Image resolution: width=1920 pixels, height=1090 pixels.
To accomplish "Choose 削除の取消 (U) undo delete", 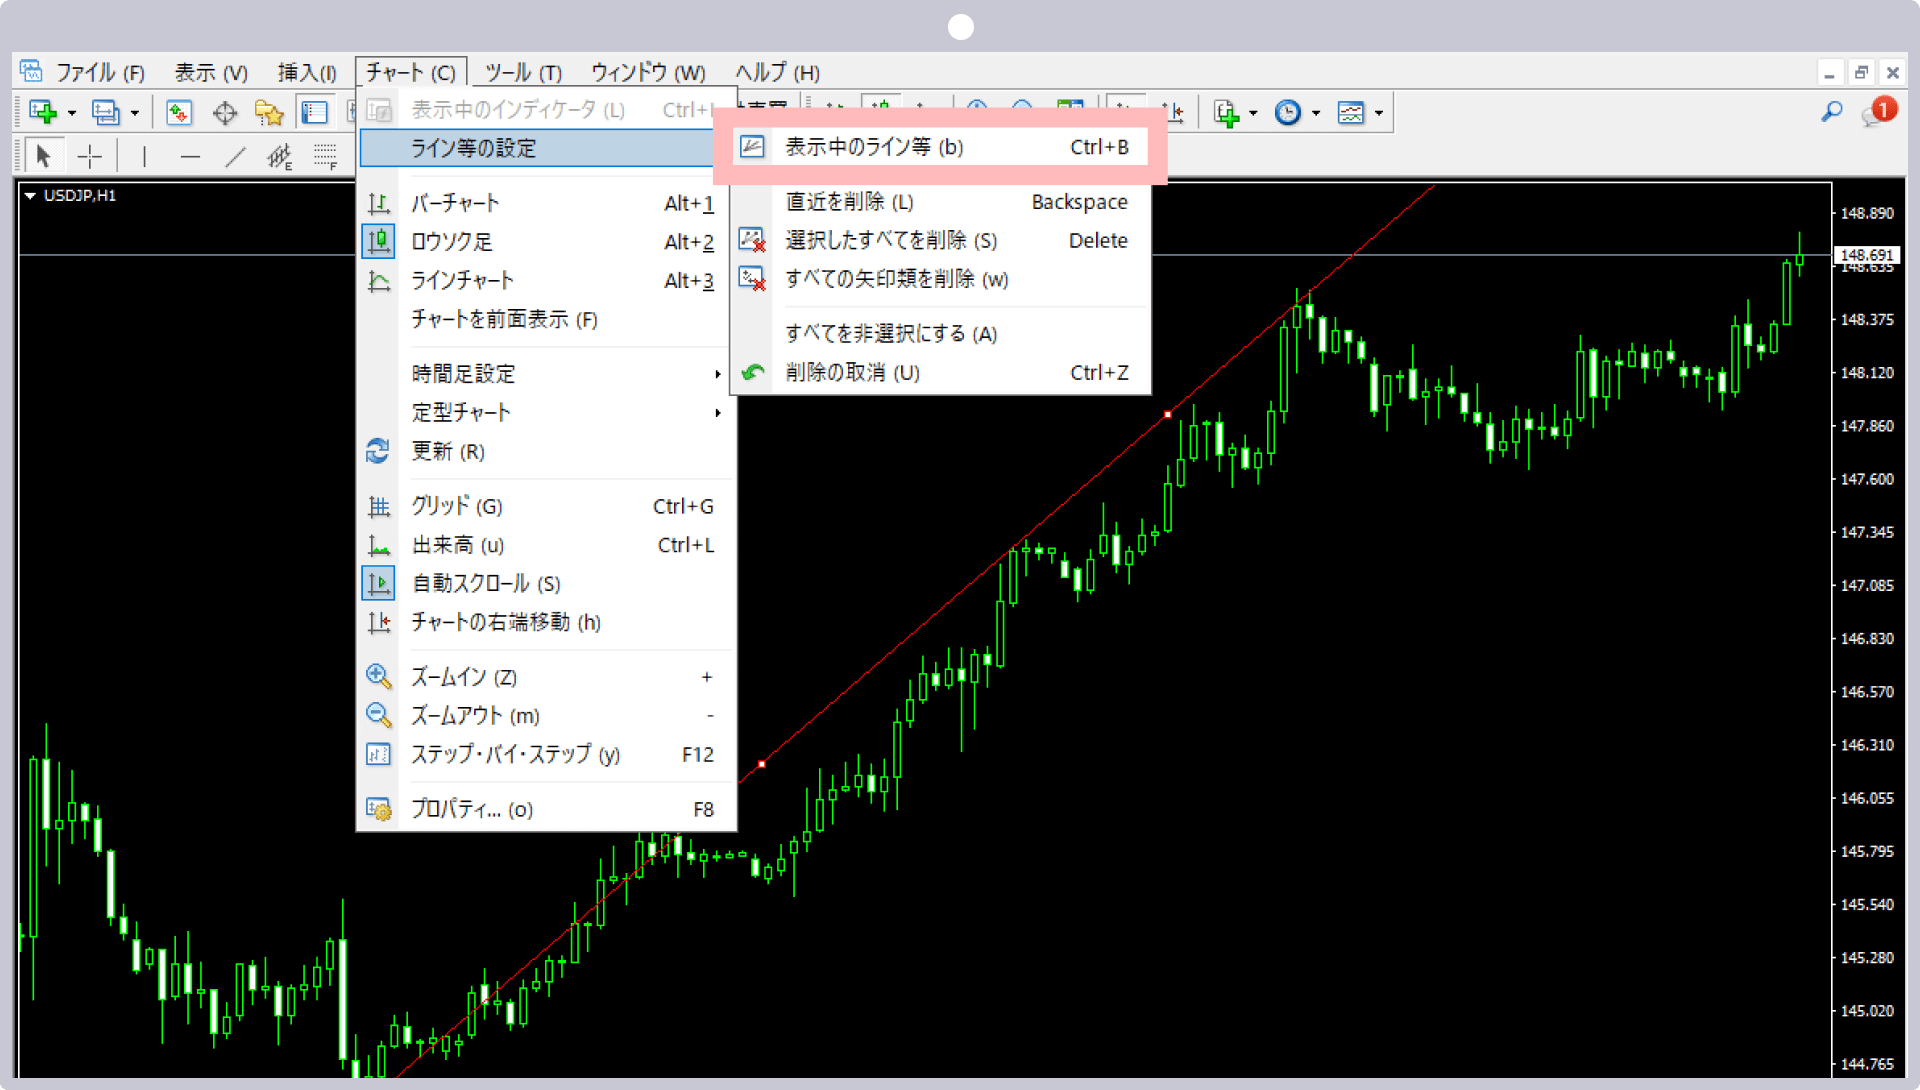I will pos(940,373).
